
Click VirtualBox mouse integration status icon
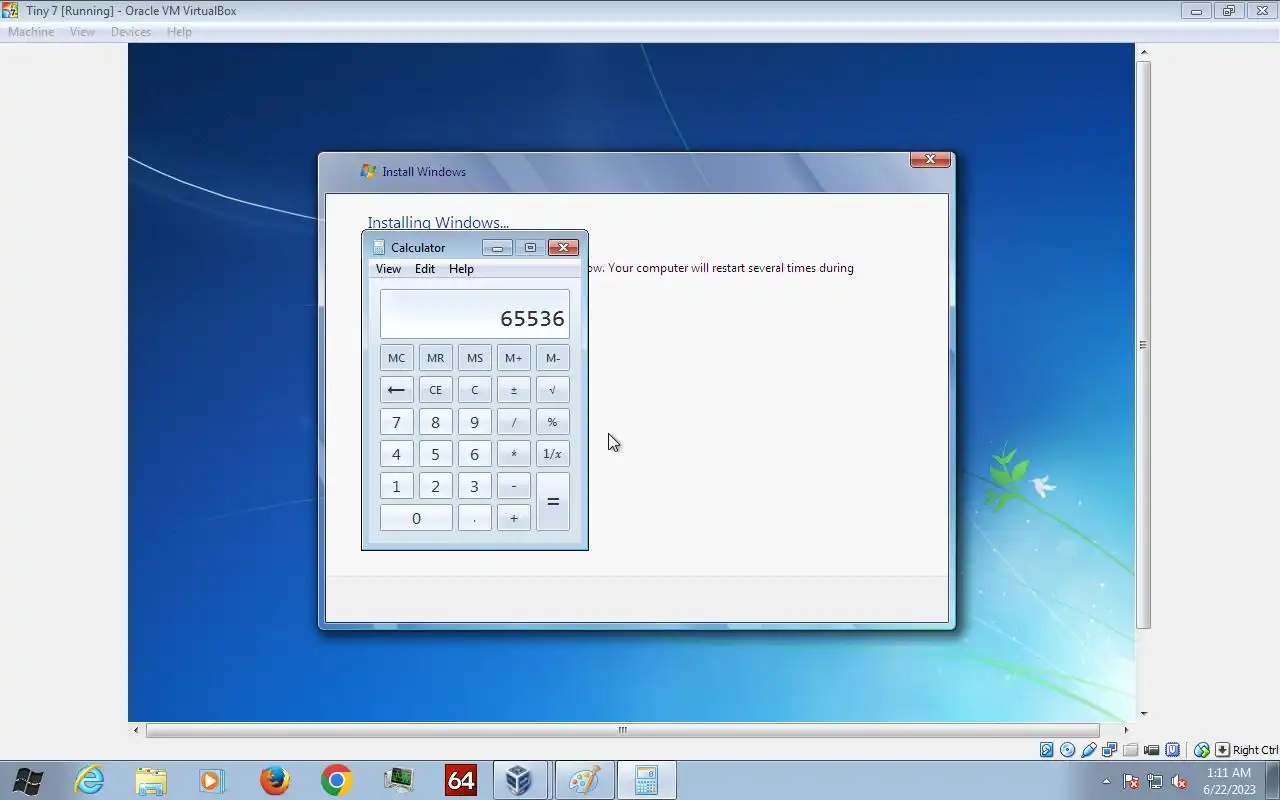[x=1202, y=750]
